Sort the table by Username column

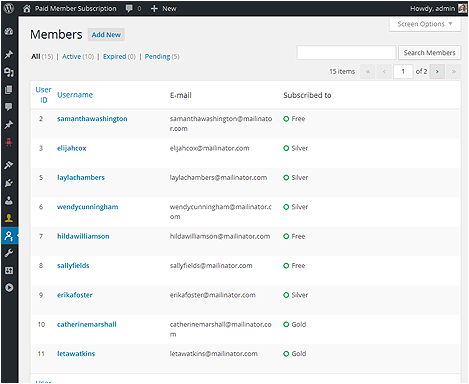pos(75,95)
